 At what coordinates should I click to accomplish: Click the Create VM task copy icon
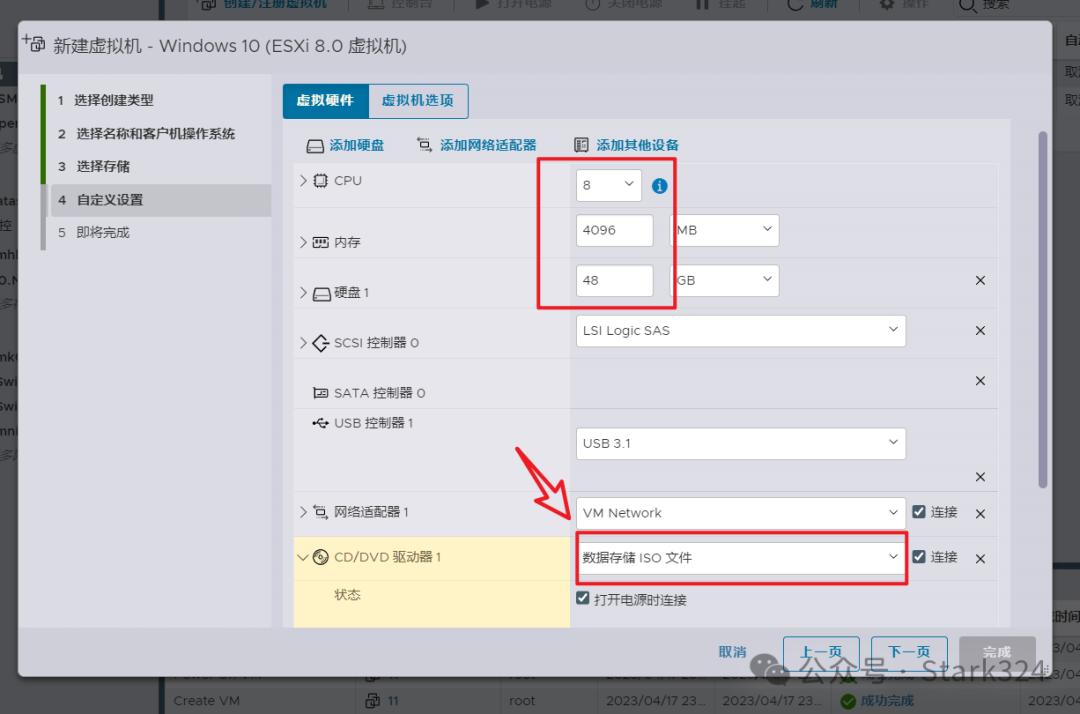[x=373, y=701]
